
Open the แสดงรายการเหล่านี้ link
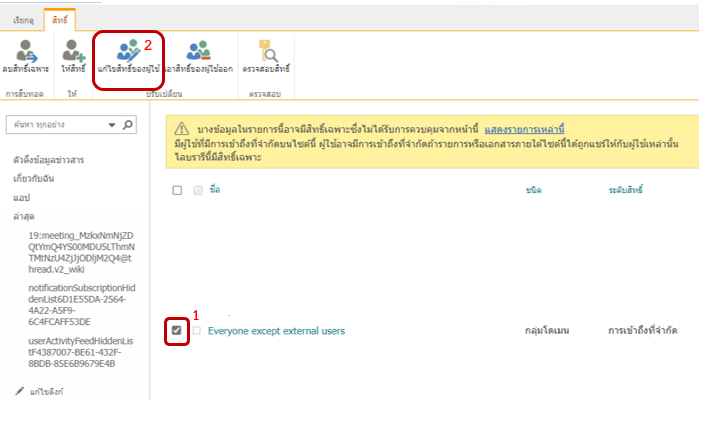coord(524,129)
